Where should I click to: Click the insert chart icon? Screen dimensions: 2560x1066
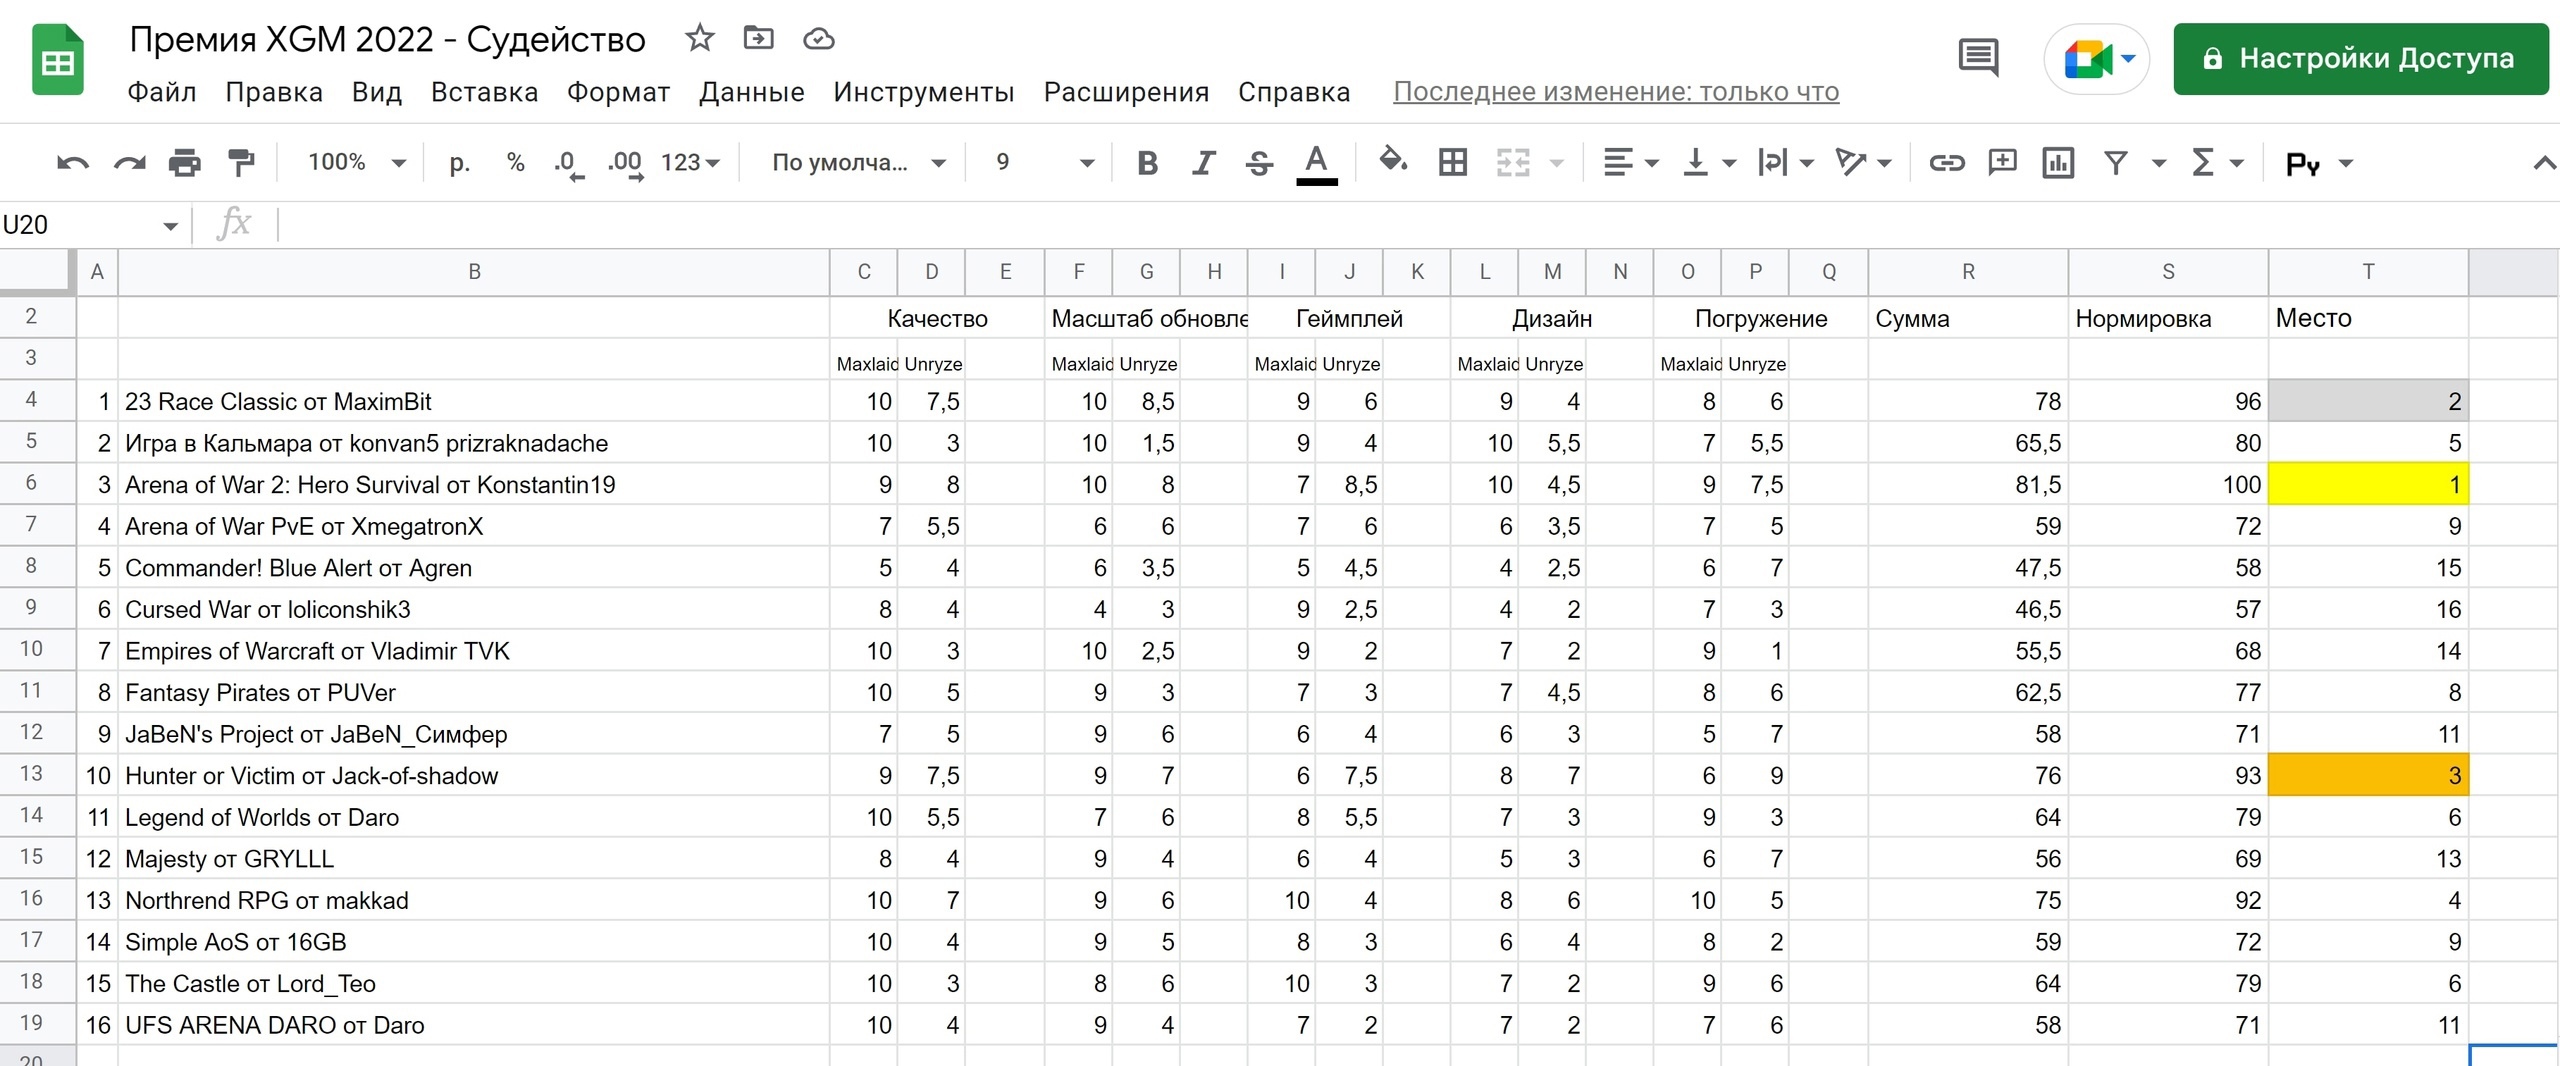pos(2058,163)
